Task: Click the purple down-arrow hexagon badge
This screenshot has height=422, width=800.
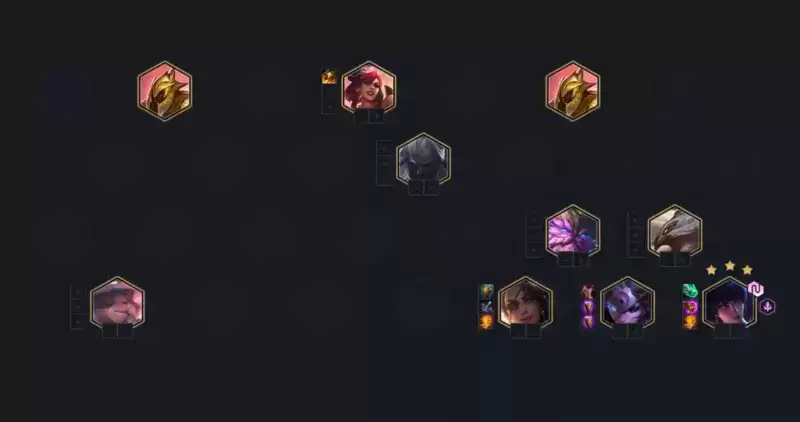Action: tap(767, 307)
